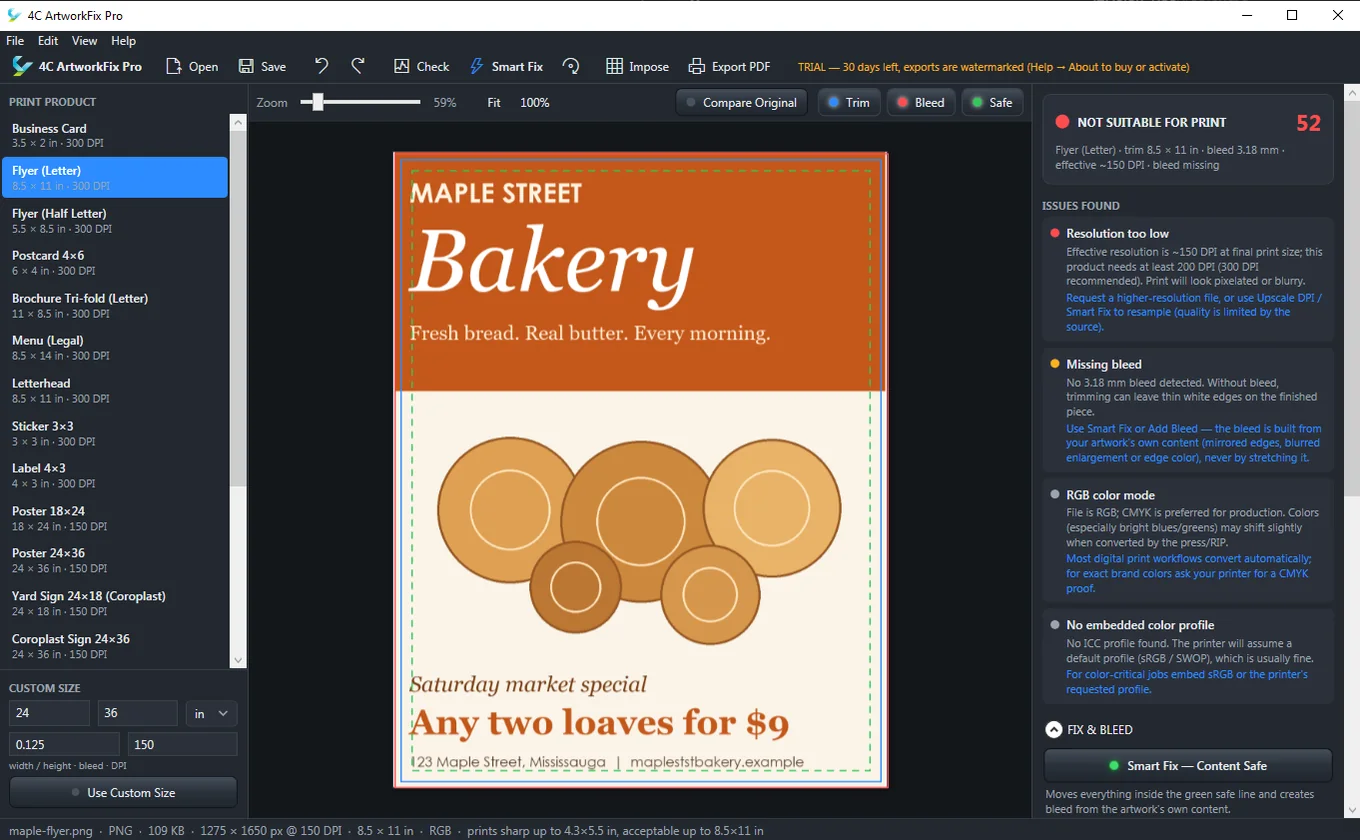The image size is (1360, 840).
Task: Click the Fit zoom button
Action: coord(494,102)
